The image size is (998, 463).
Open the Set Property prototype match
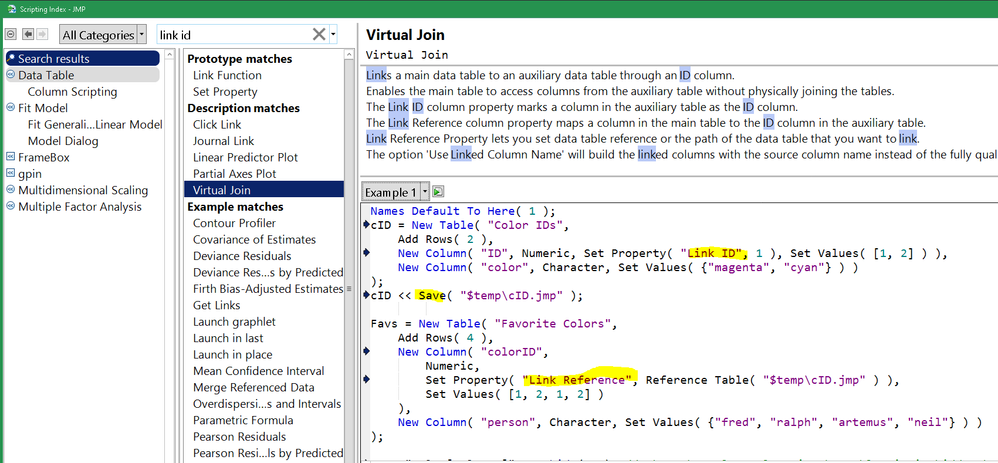pyautogui.click(x=225, y=92)
